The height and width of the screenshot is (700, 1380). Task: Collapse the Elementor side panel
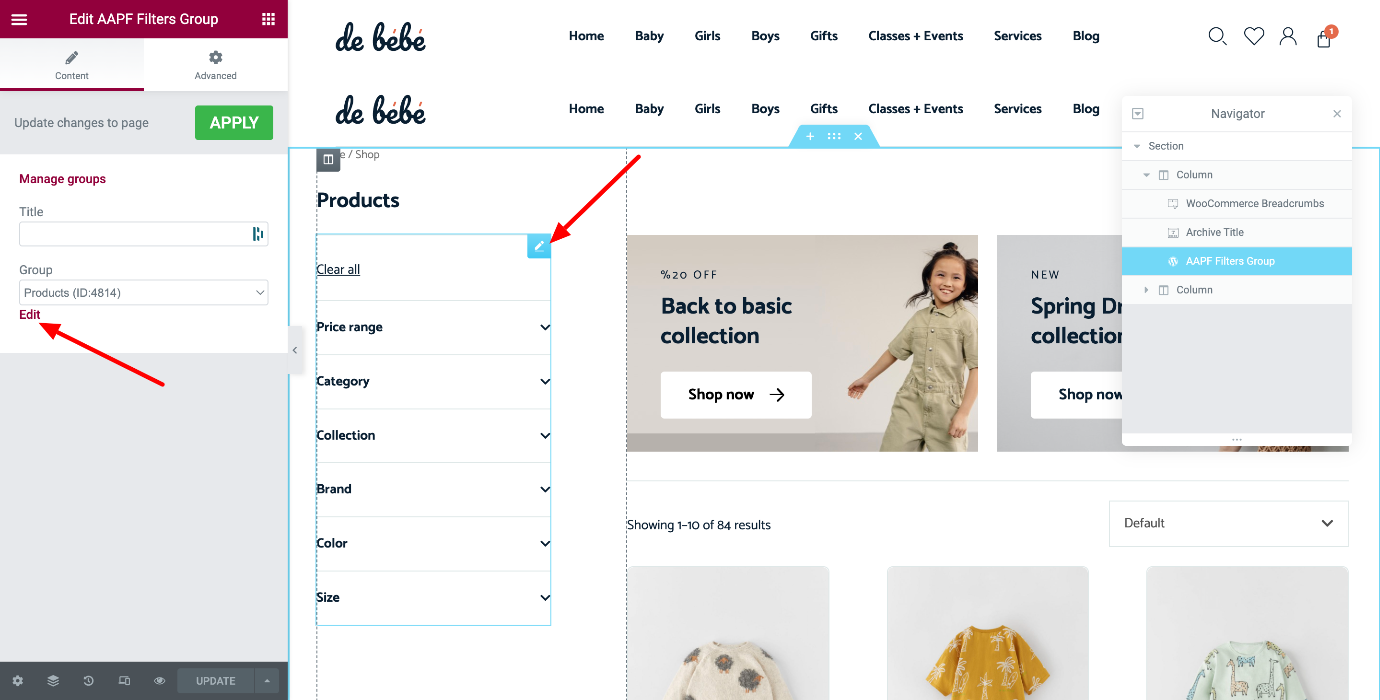point(294,350)
